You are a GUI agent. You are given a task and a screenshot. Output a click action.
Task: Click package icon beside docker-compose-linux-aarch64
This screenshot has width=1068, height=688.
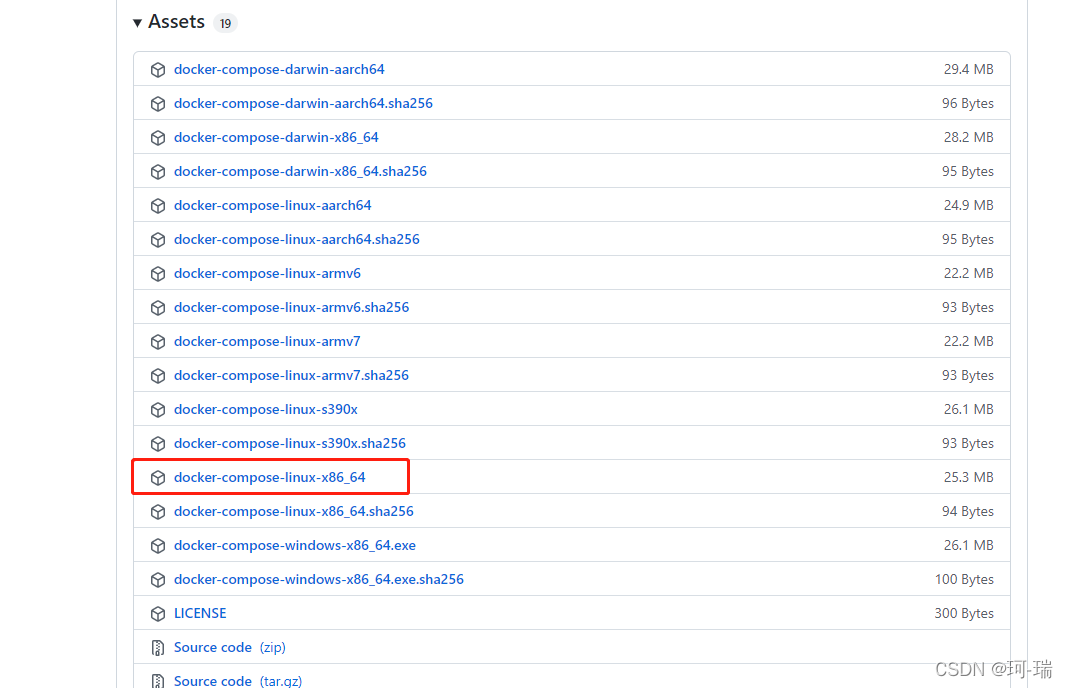(158, 206)
